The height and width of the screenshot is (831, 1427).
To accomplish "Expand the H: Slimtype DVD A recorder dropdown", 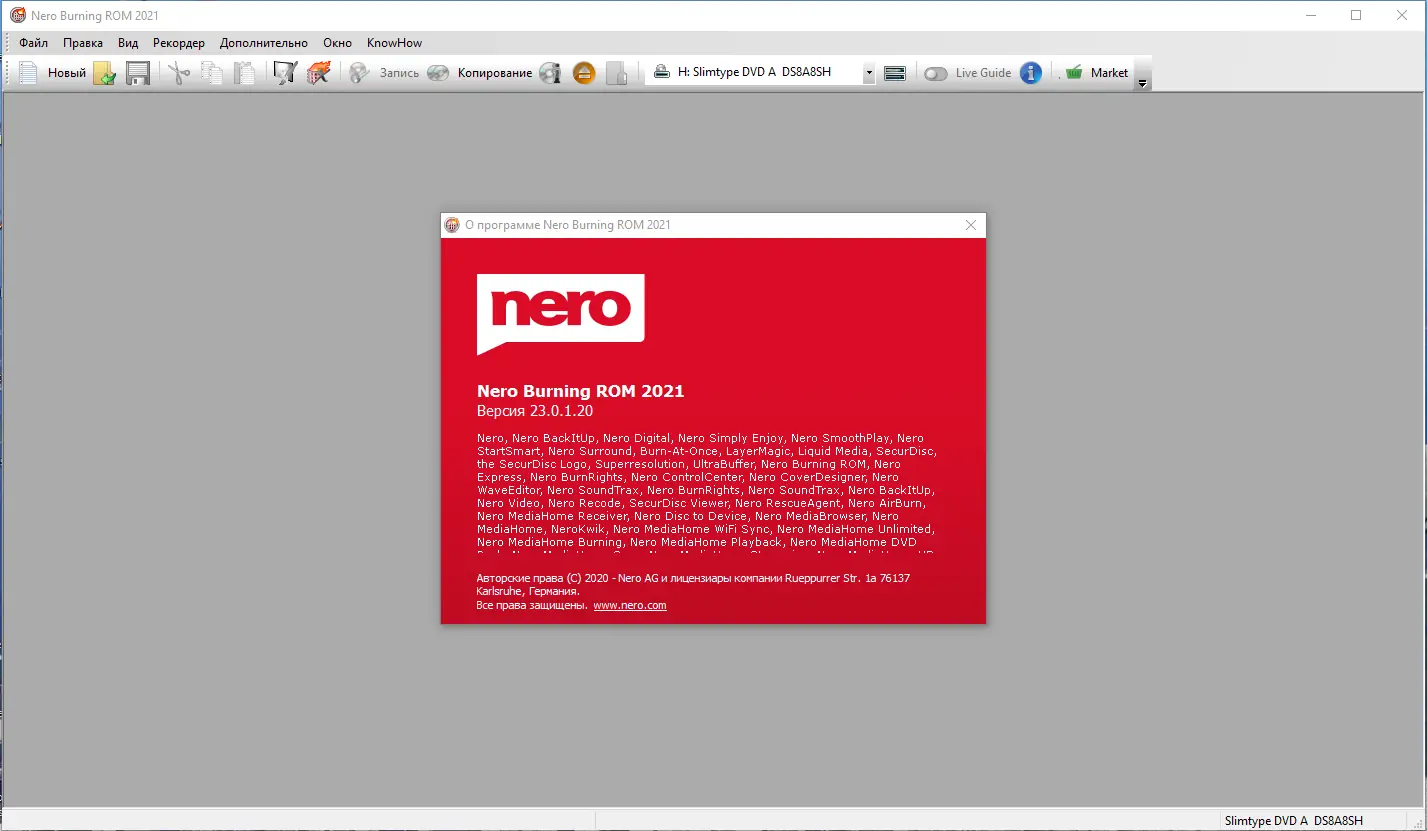I will pos(869,73).
